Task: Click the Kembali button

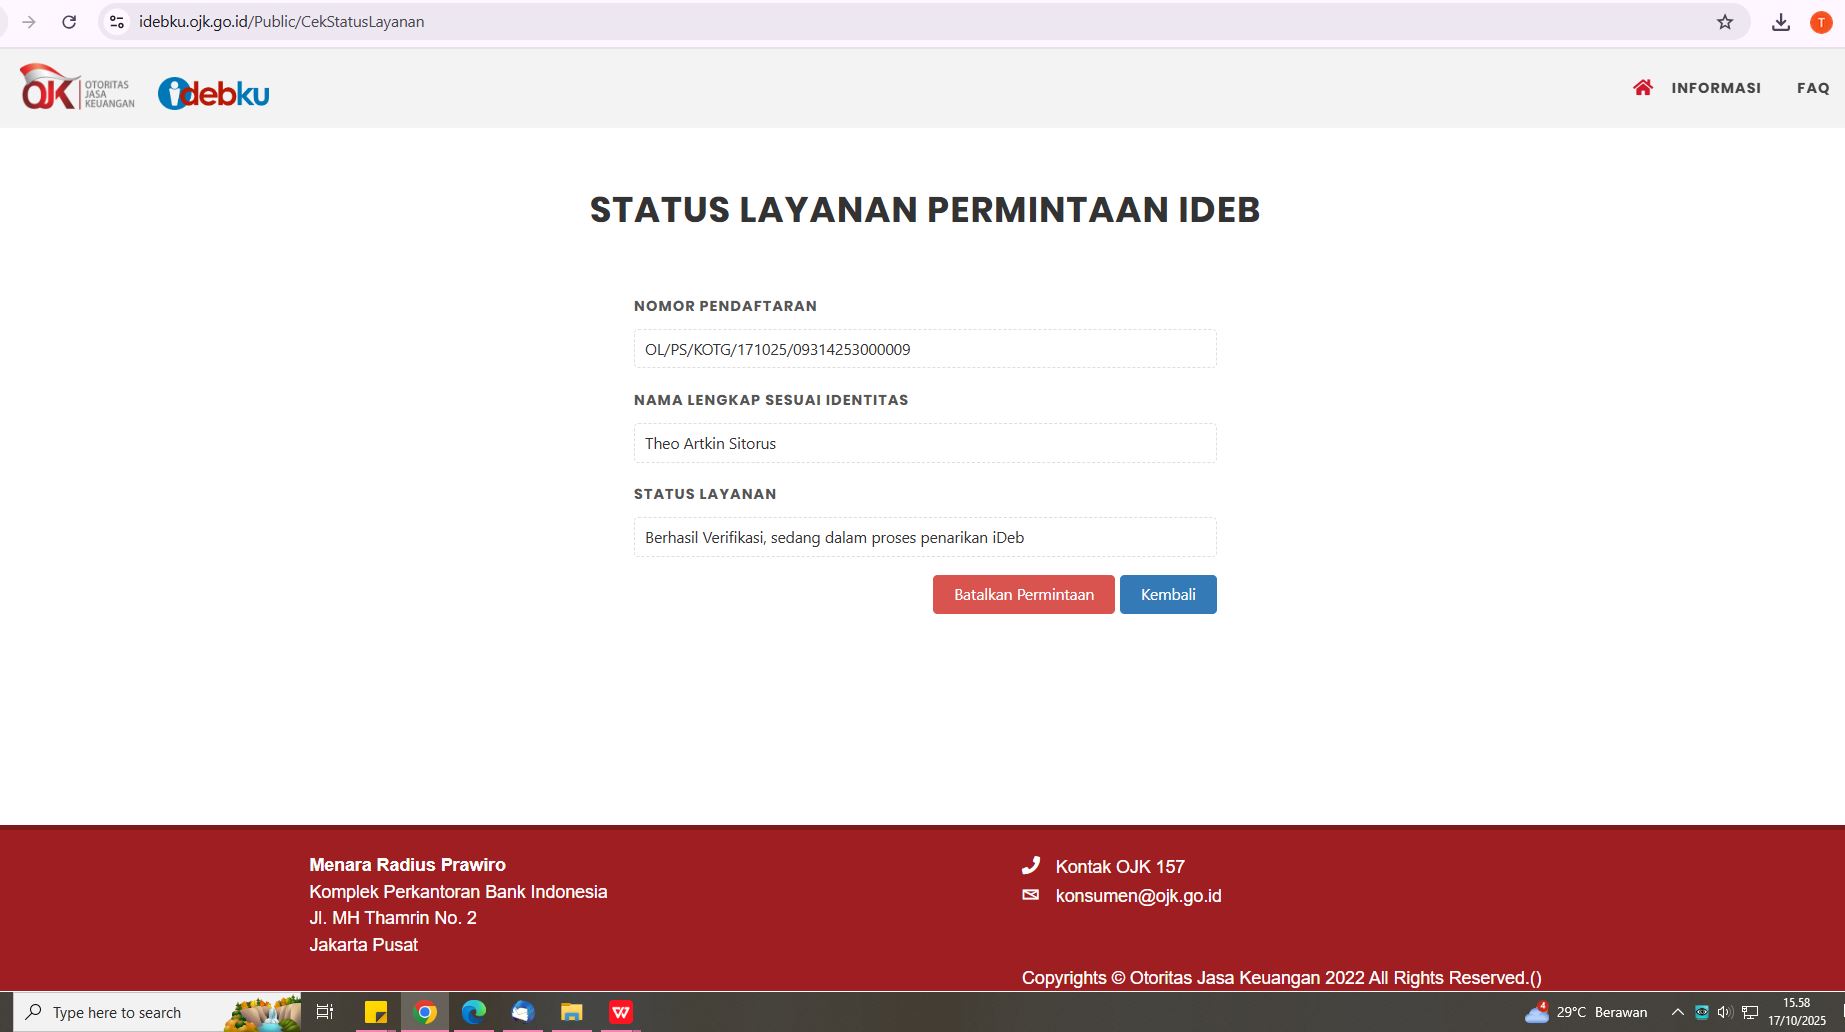Action: 1167,594
